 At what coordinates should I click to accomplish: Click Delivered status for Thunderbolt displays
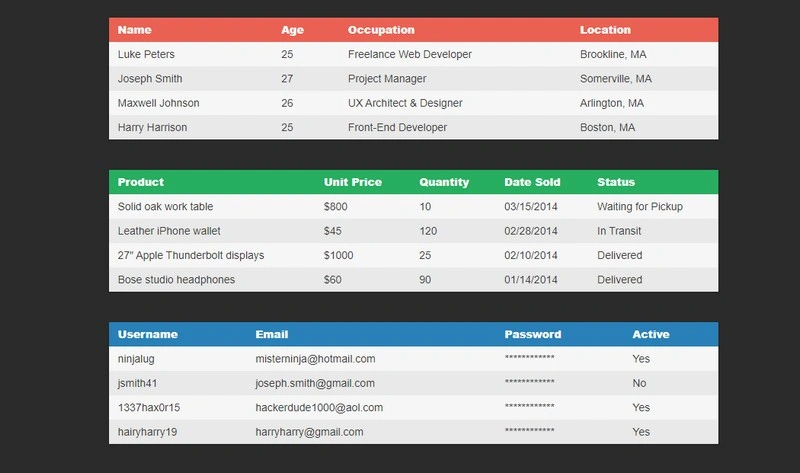[619, 255]
